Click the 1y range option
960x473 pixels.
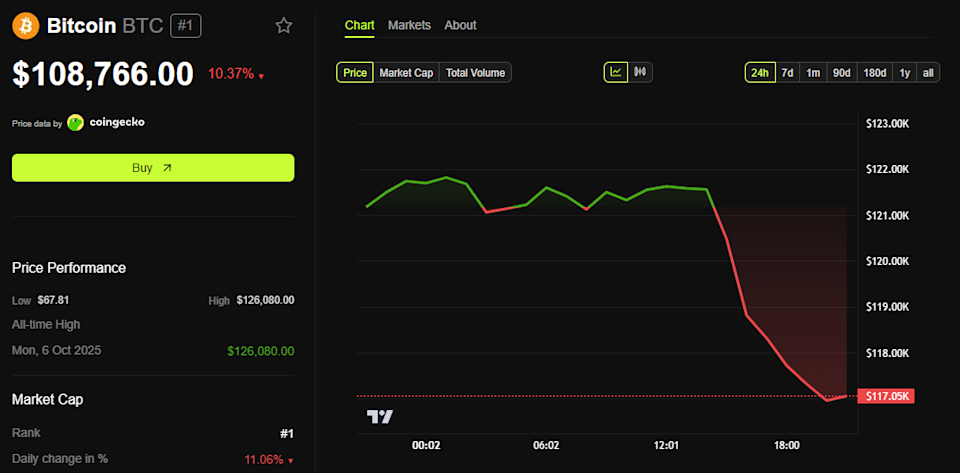(x=904, y=72)
